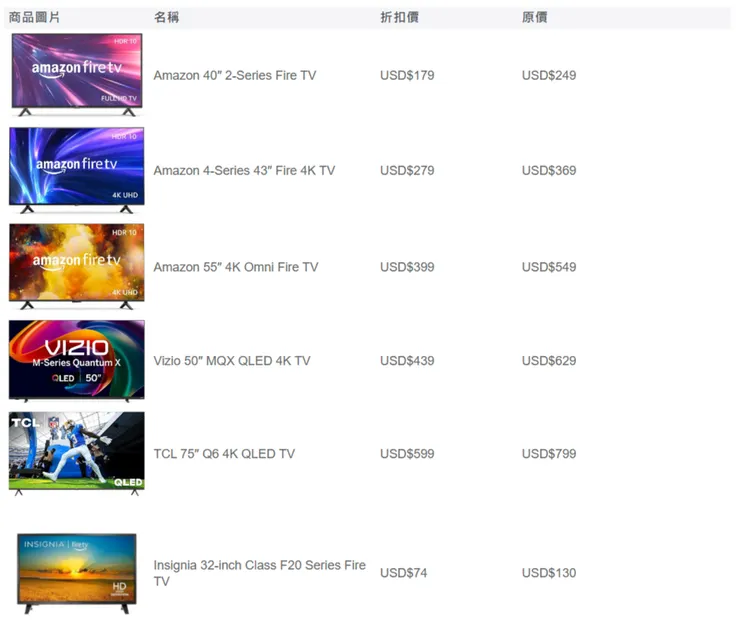Open the Insignia Fire TV product image
Viewport: 740px width, 631px height.
tap(76, 573)
